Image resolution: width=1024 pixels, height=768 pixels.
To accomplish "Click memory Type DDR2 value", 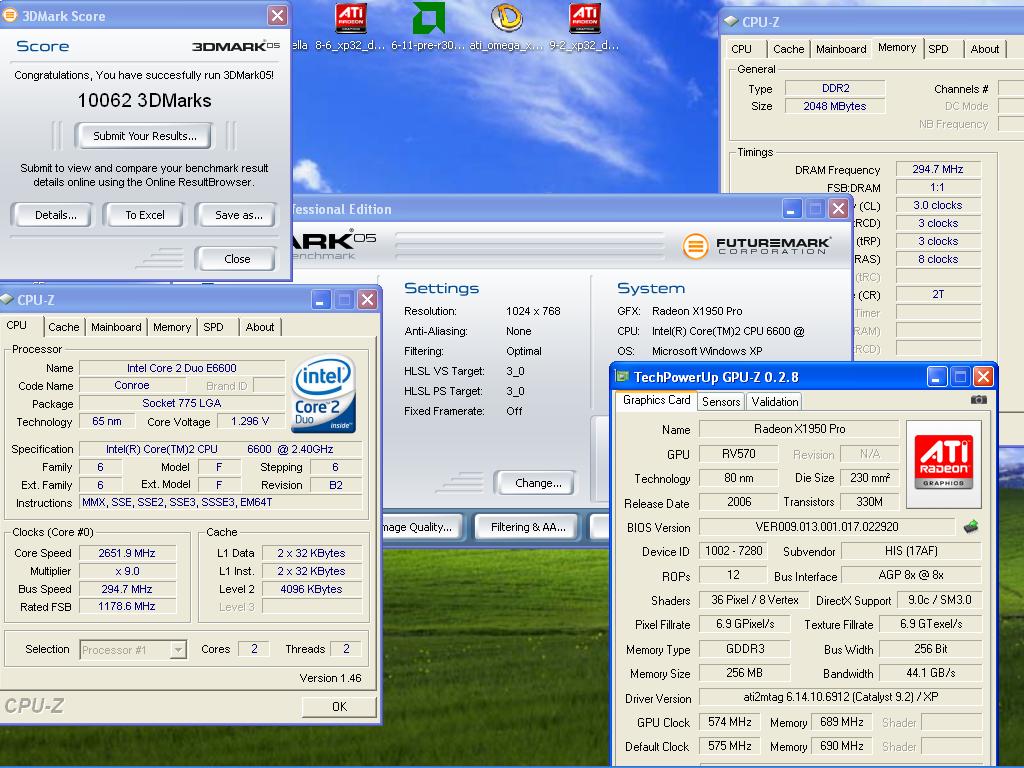I will point(835,88).
